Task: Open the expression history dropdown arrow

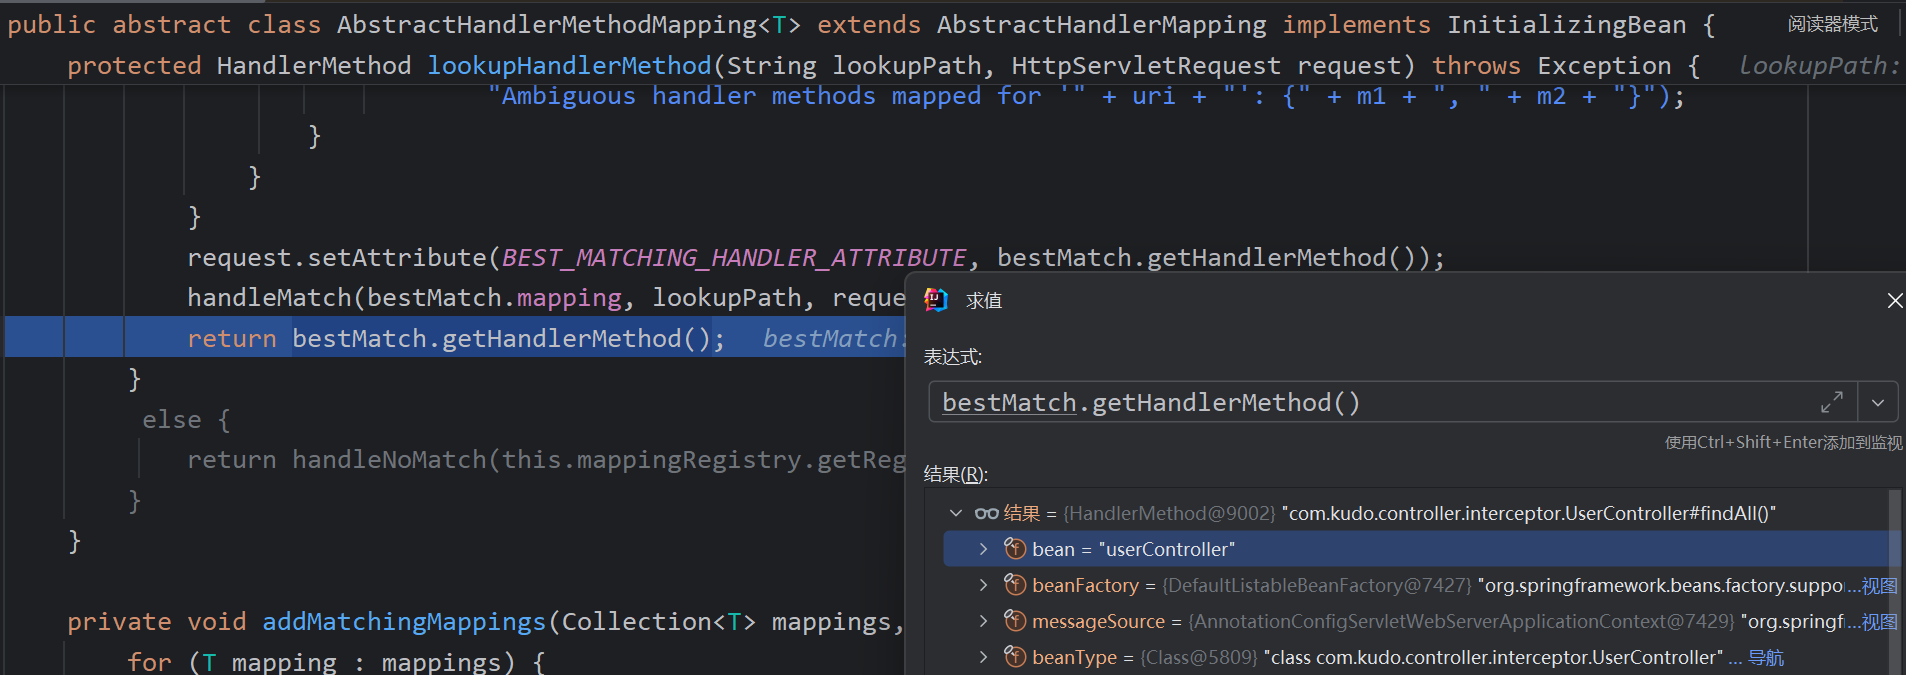Action: tap(1878, 402)
